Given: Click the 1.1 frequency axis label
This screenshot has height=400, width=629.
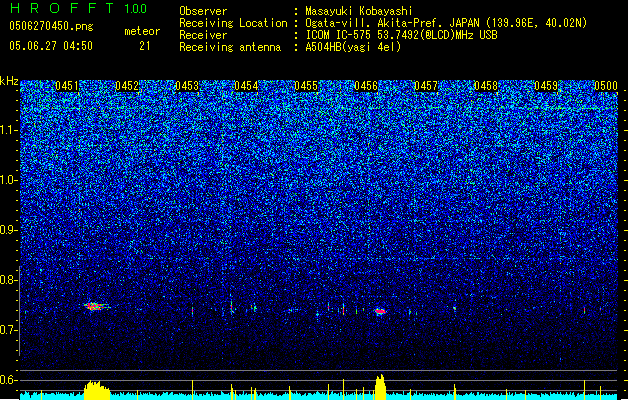Looking at the screenshot, I should point(9,130).
